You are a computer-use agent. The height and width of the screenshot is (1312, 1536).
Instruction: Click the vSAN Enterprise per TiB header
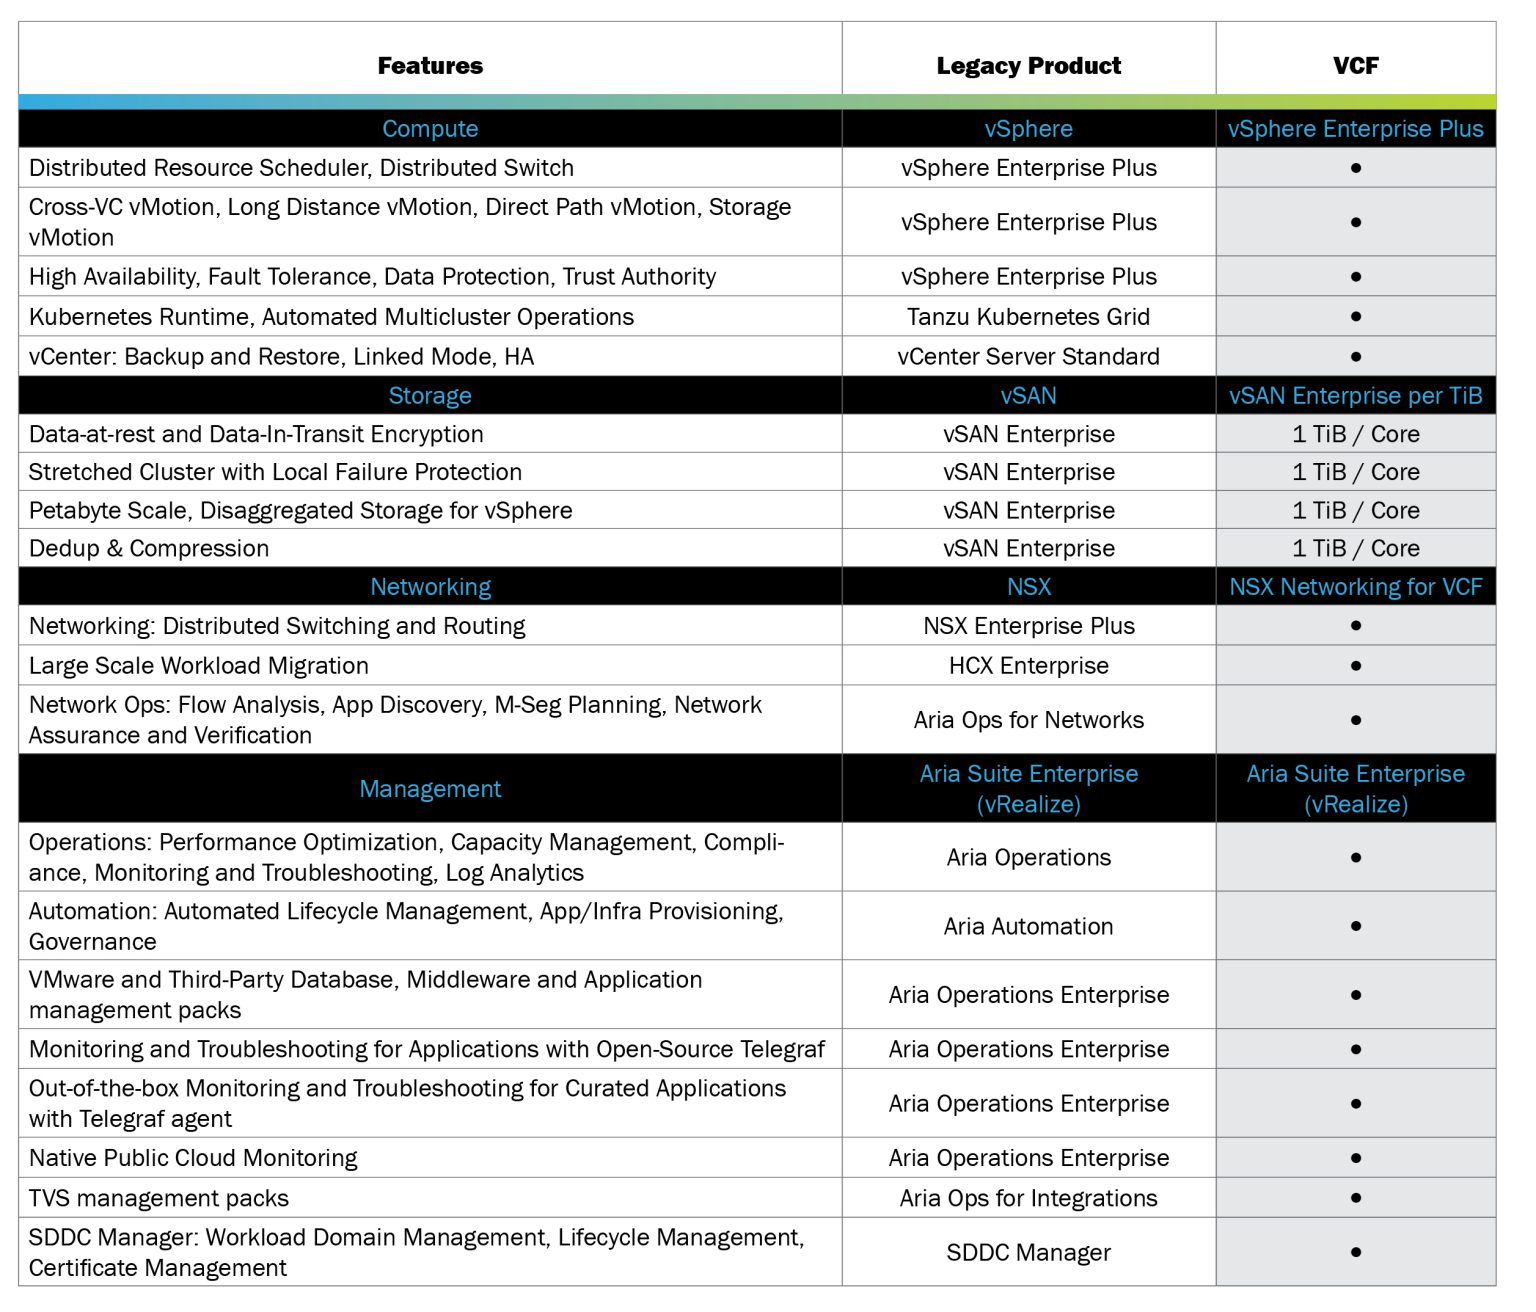tap(1356, 396)
